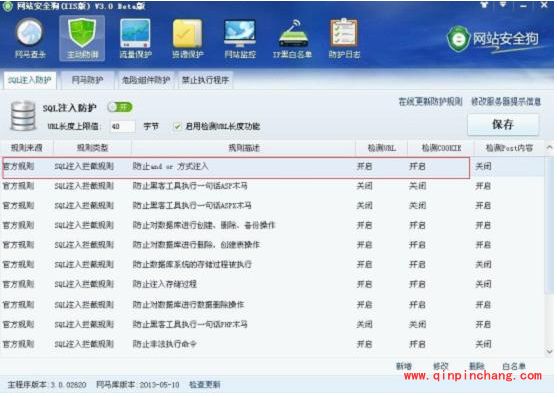557x397 pixels.
Task: Switch to the 危险组件防护 tab
Action: pyautogui.click(x=146, y=80)
